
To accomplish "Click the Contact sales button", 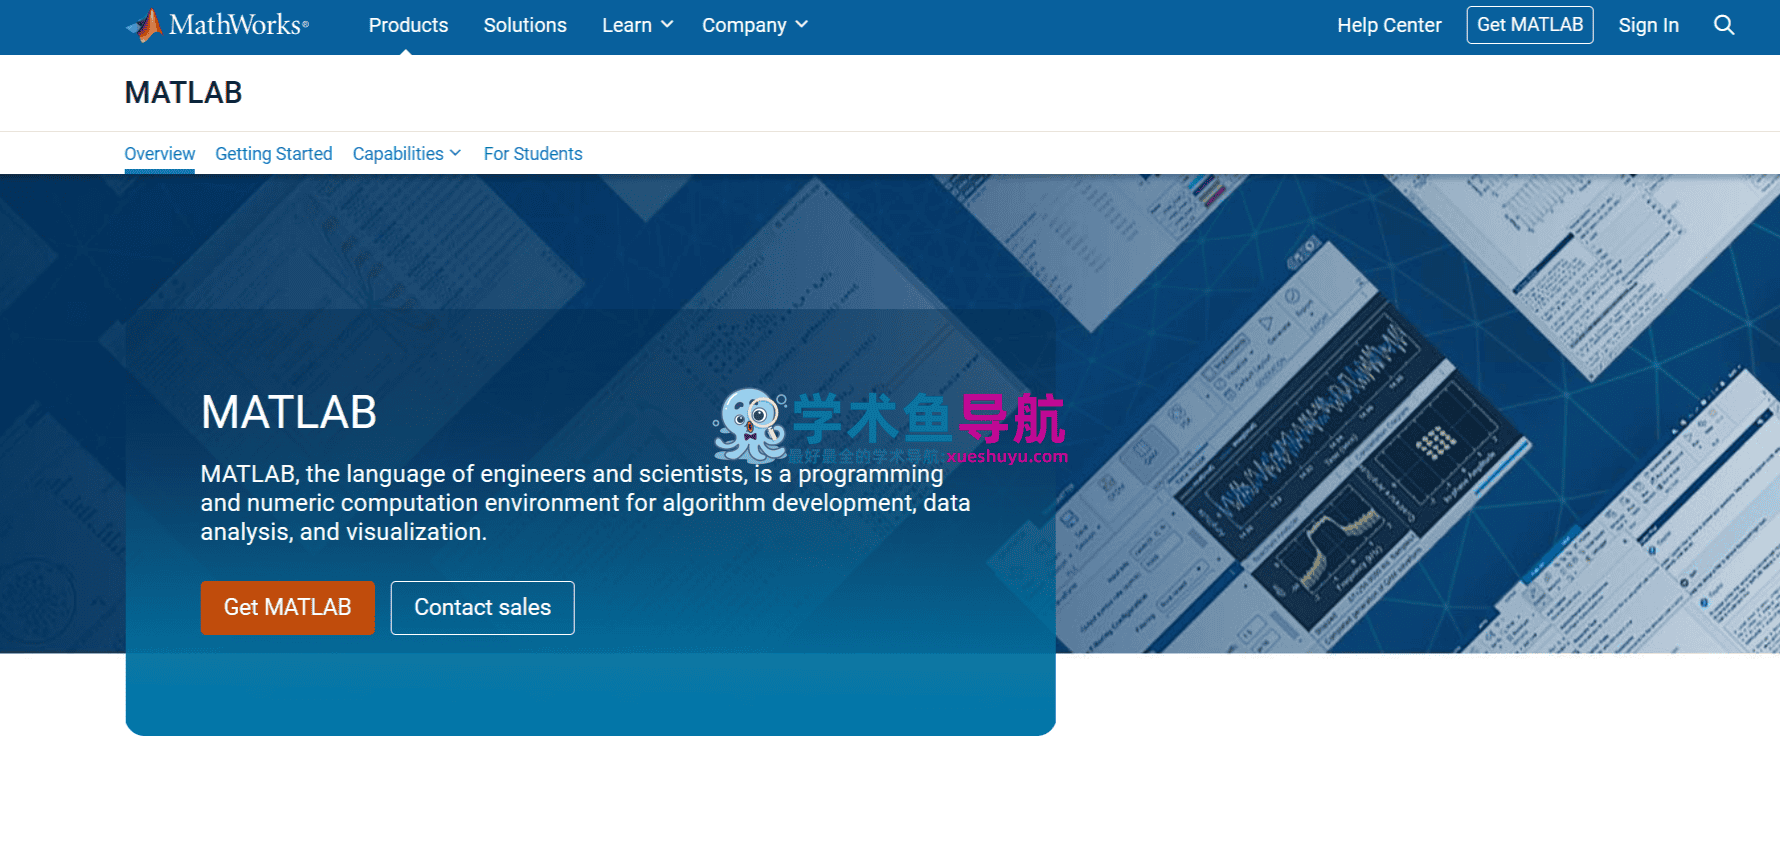I will tap(483, 608).
